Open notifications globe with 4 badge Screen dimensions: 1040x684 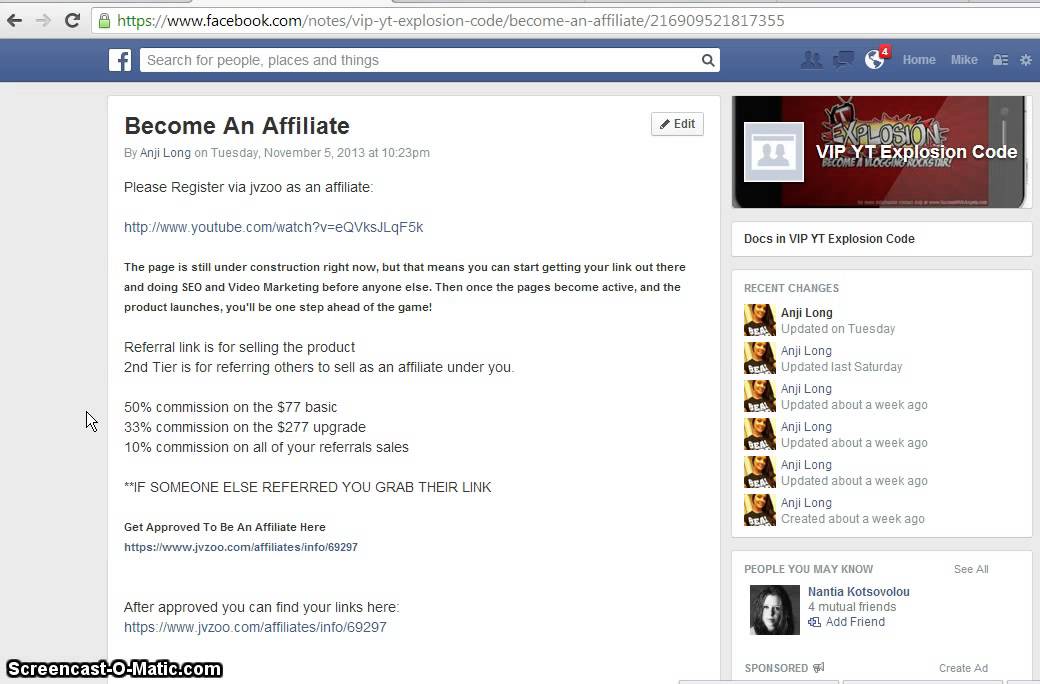(876, 59)
